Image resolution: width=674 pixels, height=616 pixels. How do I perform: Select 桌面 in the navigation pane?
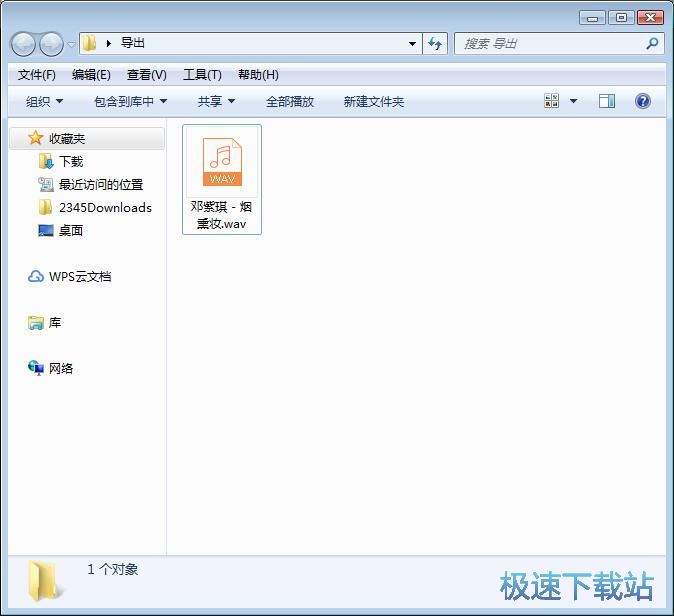(x=71, y=231)
